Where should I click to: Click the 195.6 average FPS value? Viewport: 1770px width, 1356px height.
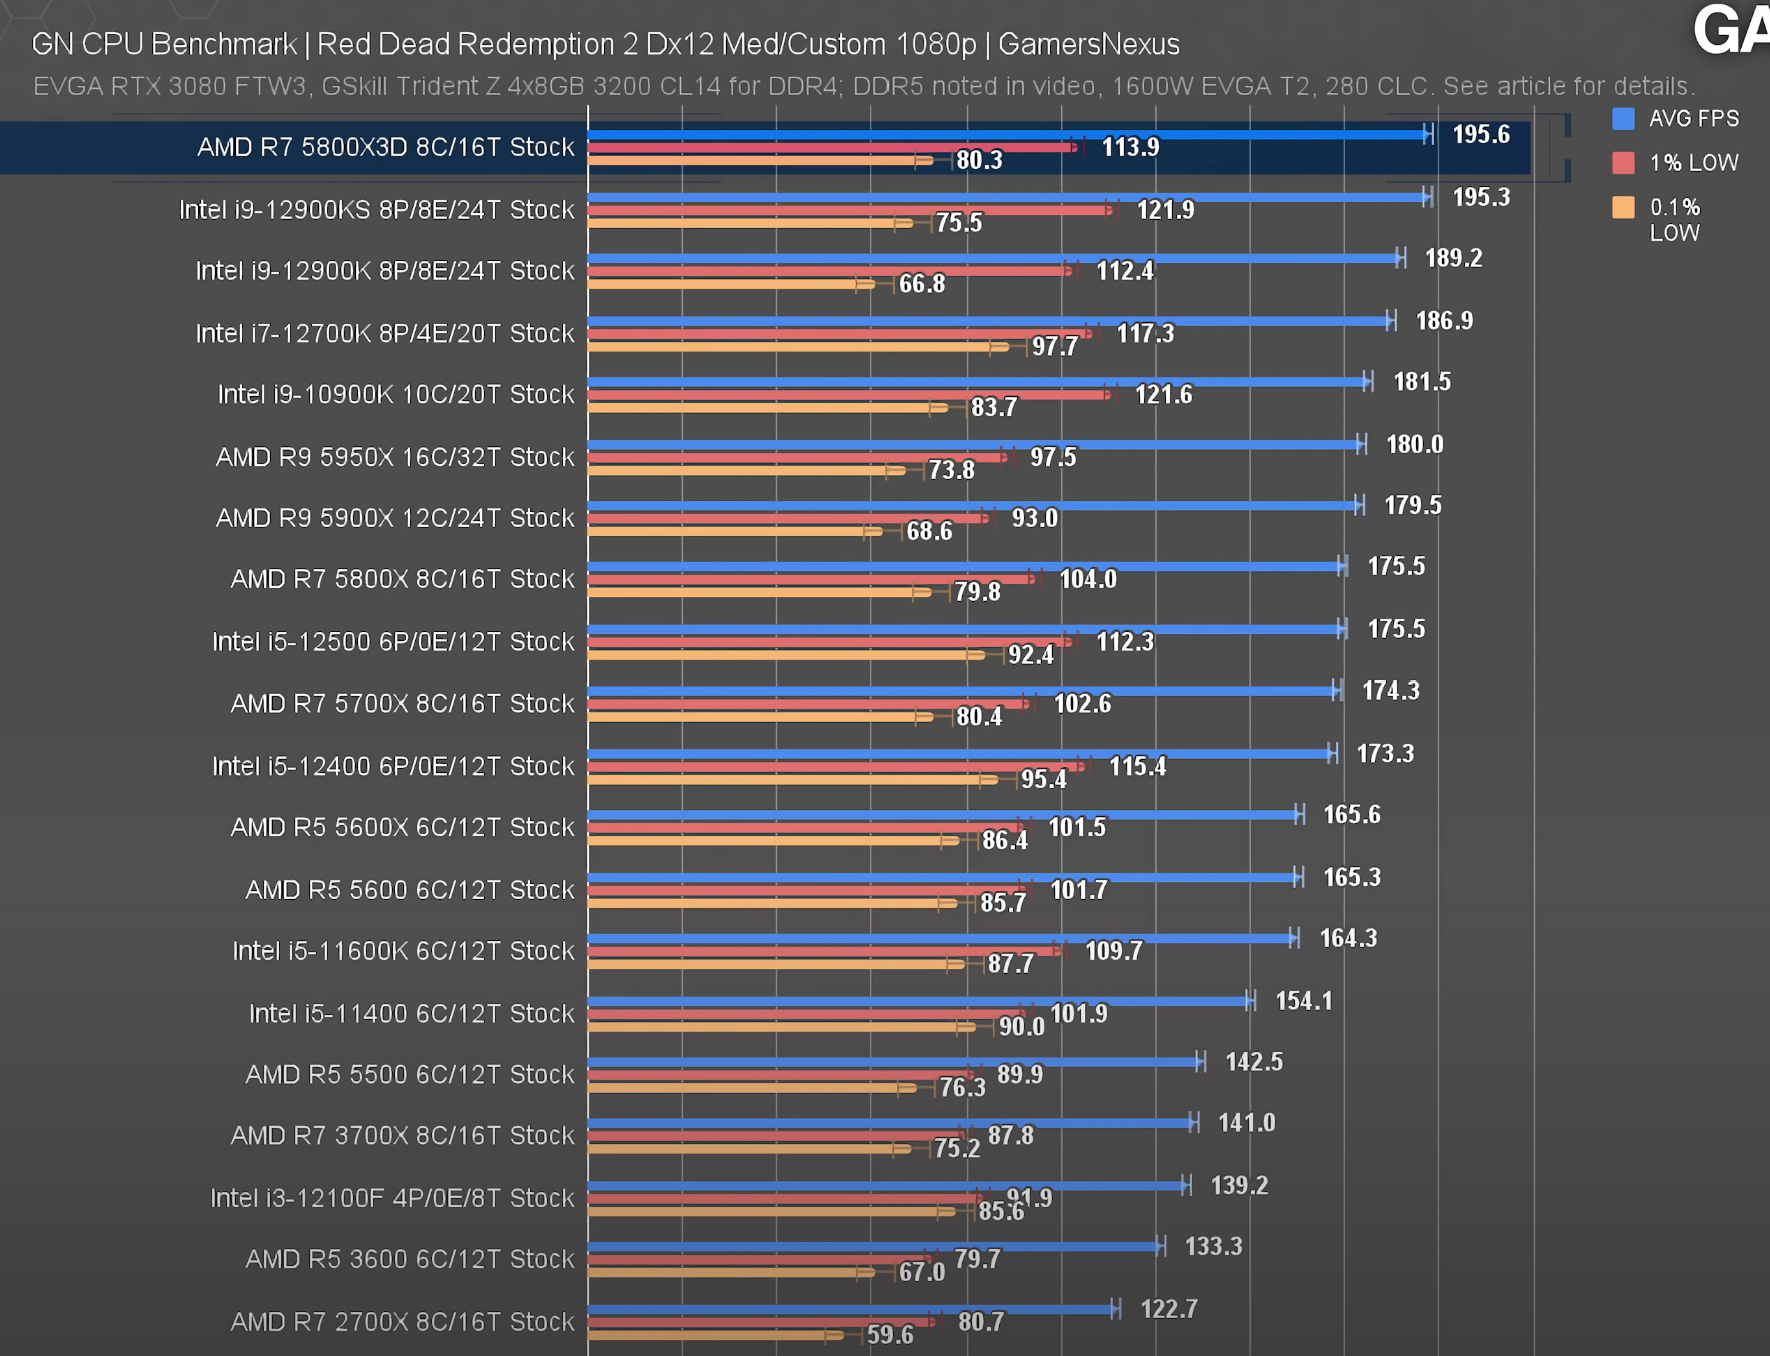click(1481, 134)
